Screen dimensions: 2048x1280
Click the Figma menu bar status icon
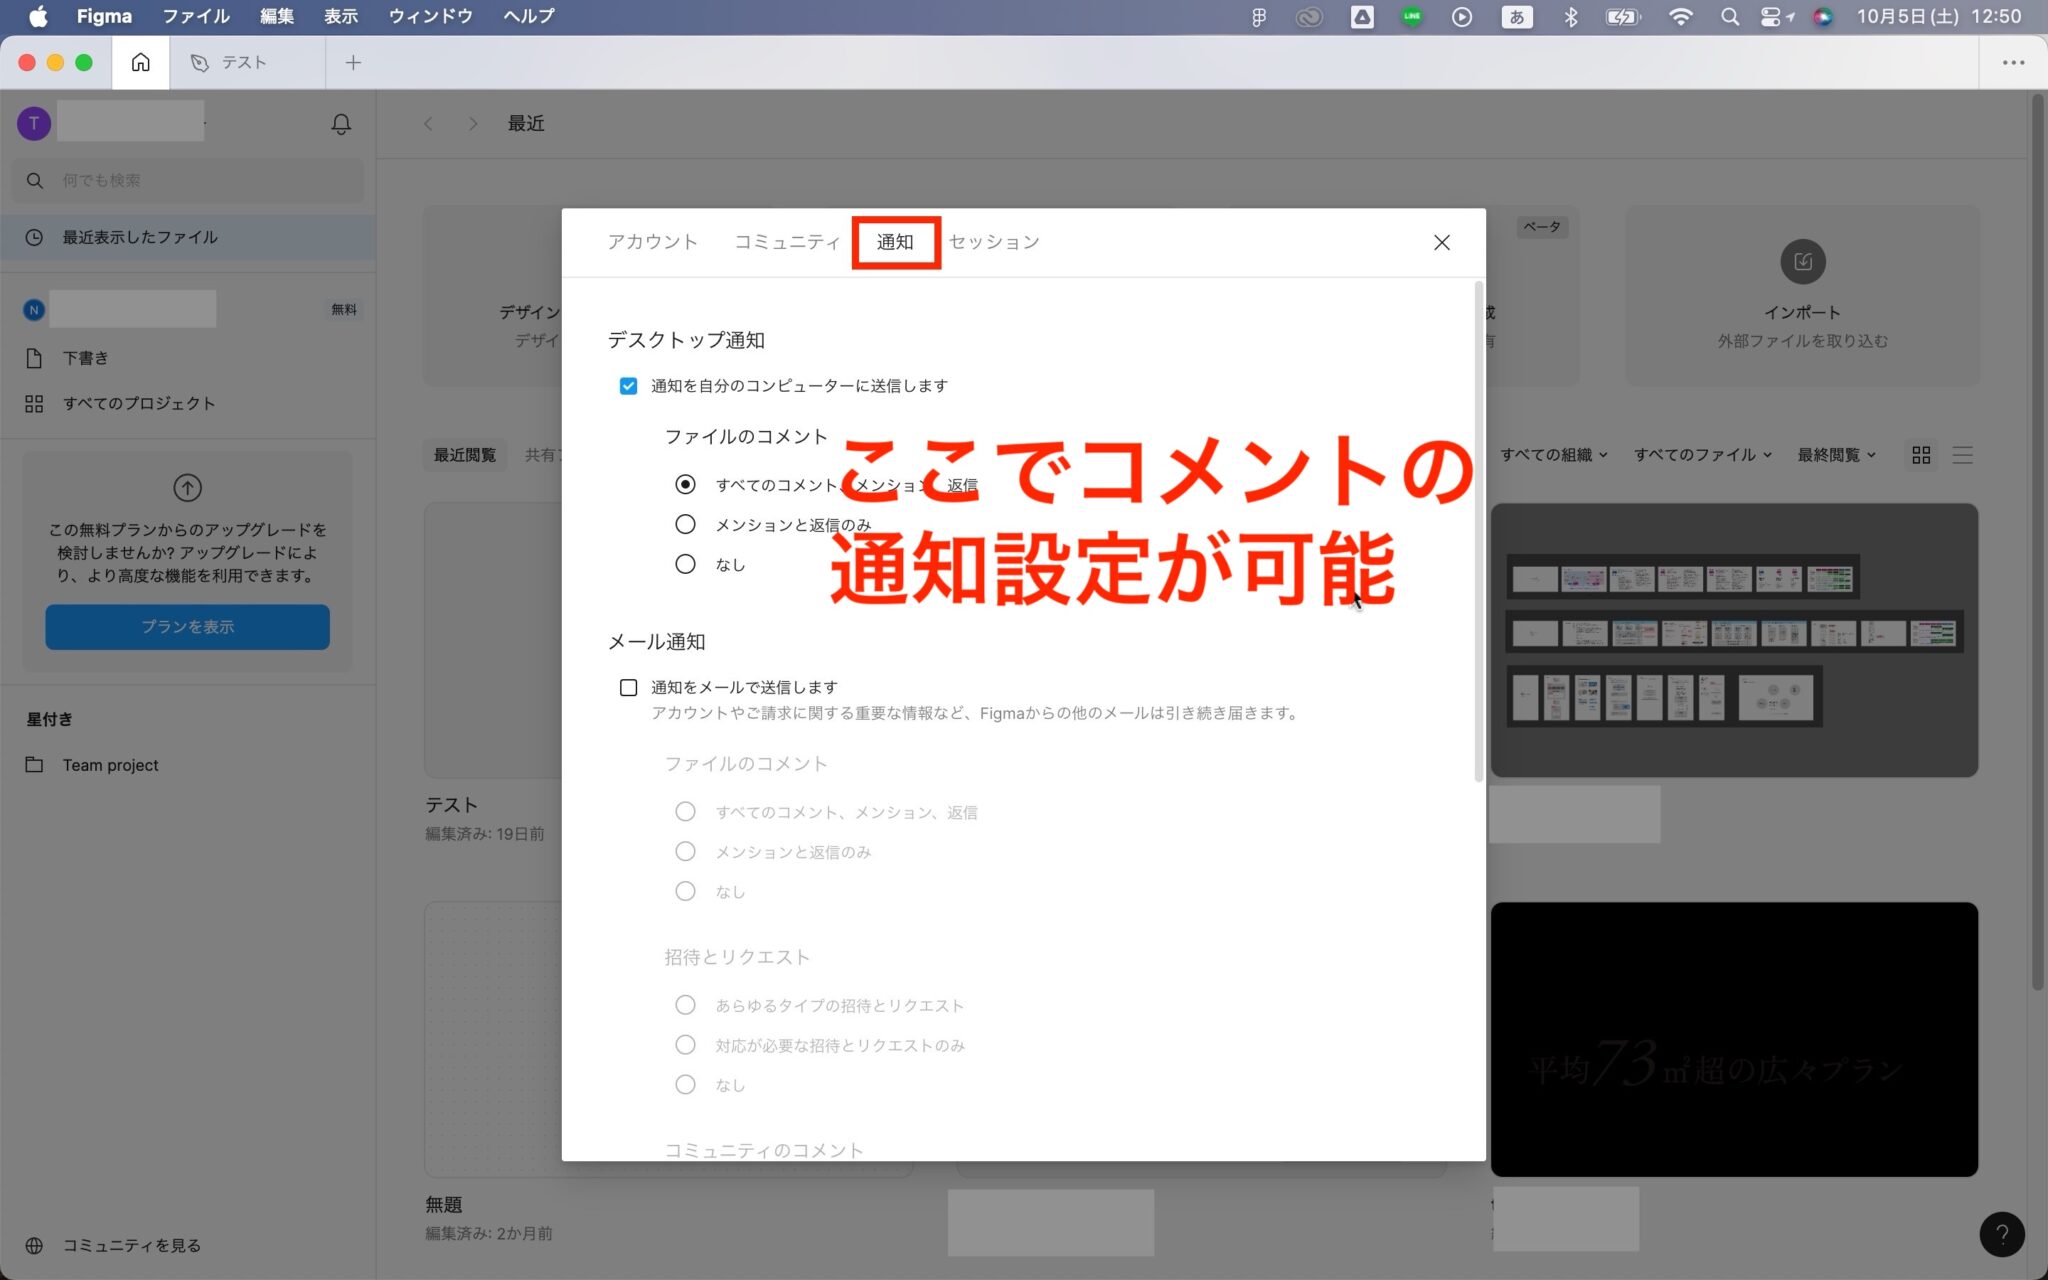point(1259,16)
